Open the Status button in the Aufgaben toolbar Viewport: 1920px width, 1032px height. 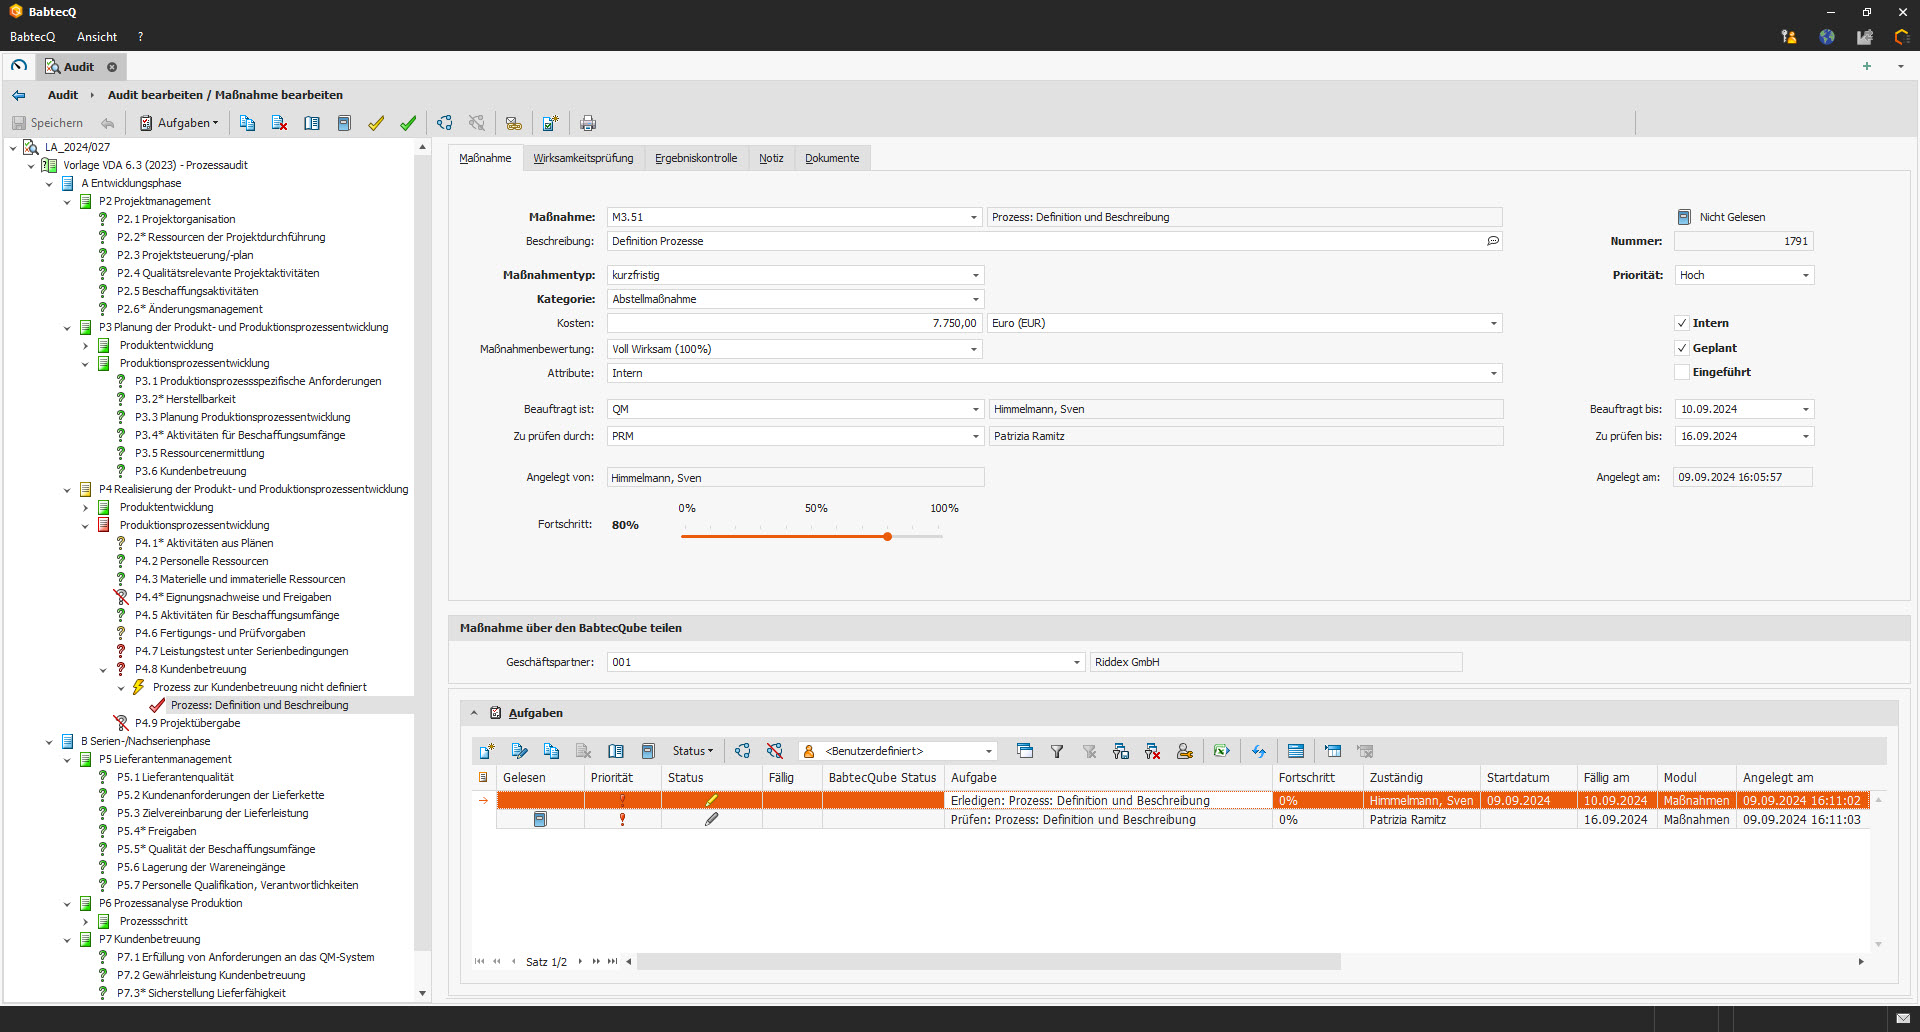[692, 751]
